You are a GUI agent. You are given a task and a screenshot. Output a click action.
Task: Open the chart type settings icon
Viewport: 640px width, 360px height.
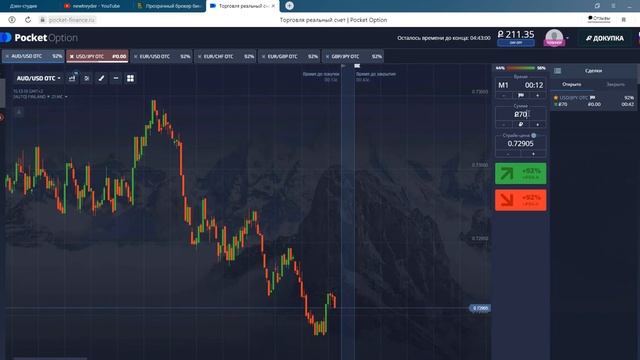coord(72,78)
